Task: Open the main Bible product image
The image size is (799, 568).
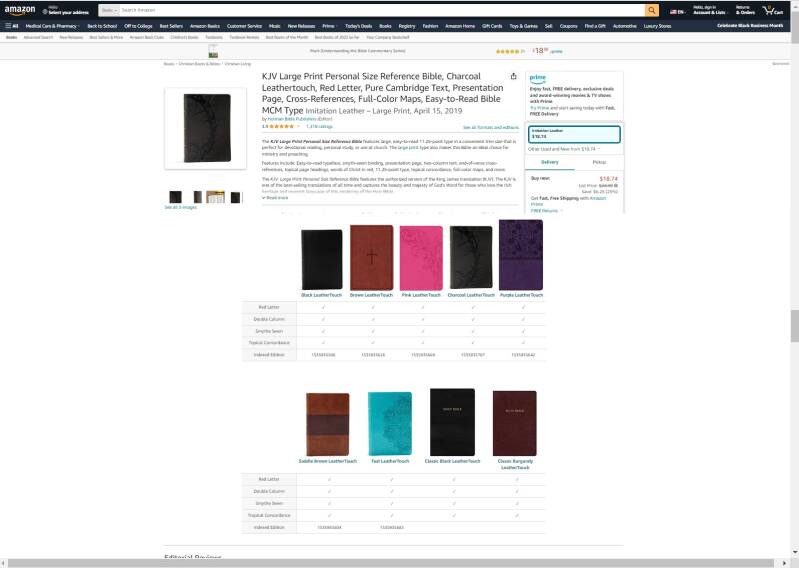Action: [x=206, y=128]
